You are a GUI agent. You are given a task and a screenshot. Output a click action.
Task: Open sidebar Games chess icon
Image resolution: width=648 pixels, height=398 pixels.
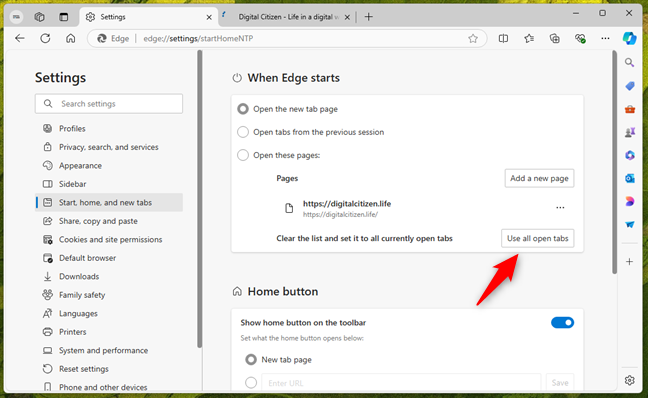click(629, 132)
